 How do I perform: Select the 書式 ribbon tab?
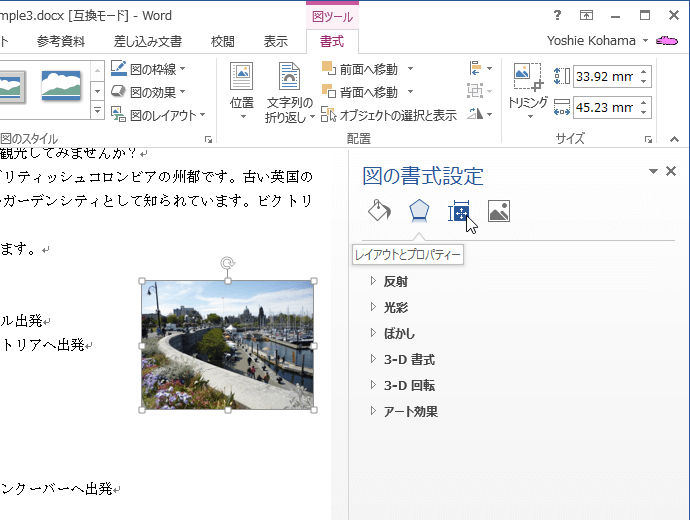tap(332, 41)
